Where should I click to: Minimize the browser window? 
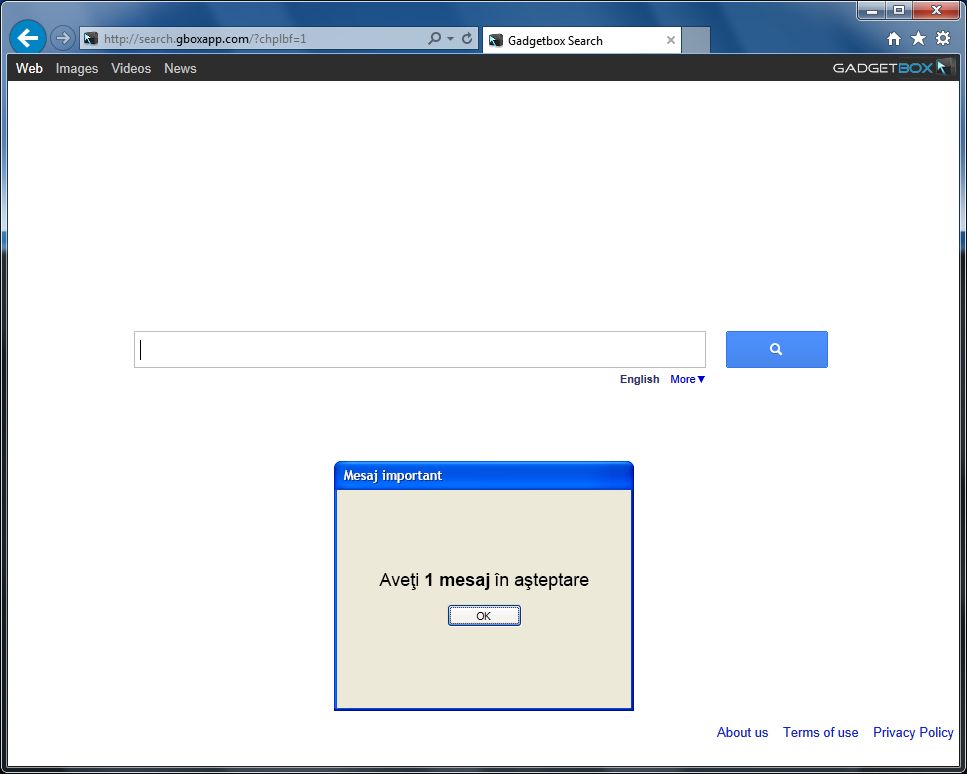(x=871, y=10)
